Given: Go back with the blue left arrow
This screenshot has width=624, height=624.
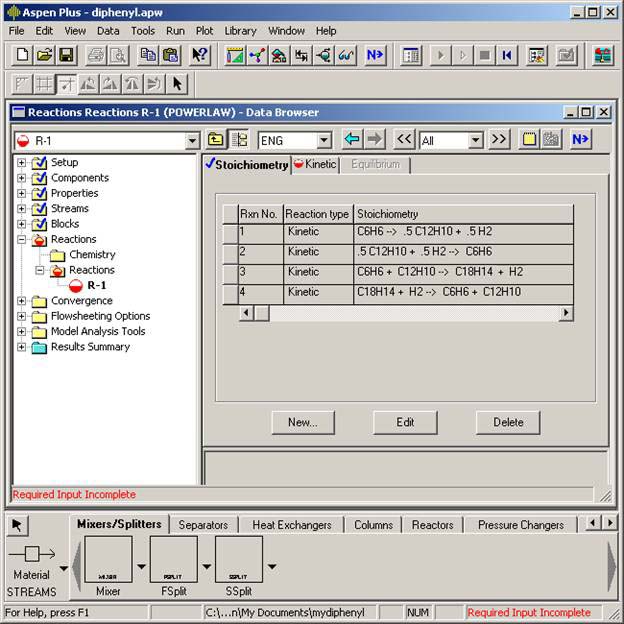Looking at the screenshot, I should [351, 140].
